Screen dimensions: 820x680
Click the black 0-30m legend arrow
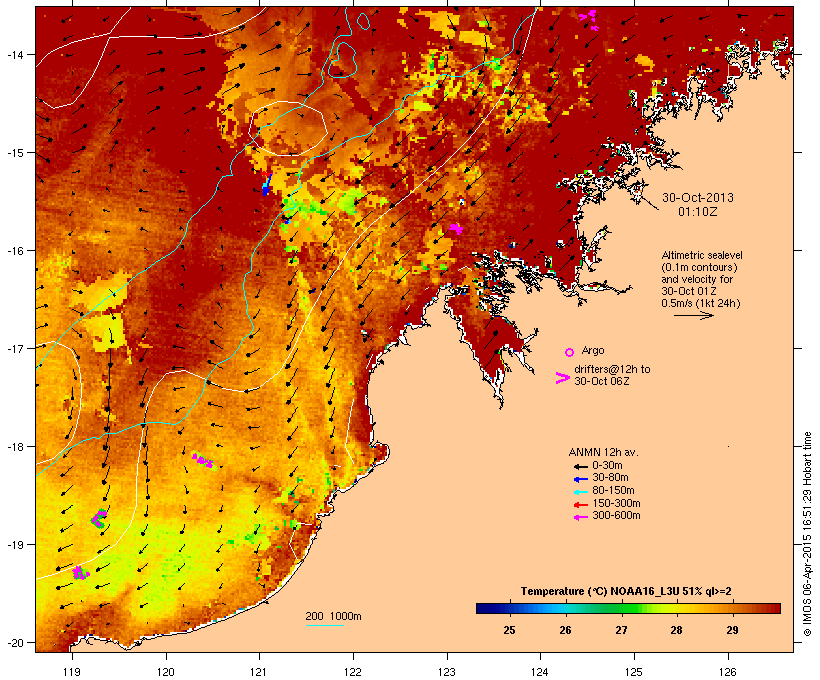pyautogui.click(x=580, y=466)
